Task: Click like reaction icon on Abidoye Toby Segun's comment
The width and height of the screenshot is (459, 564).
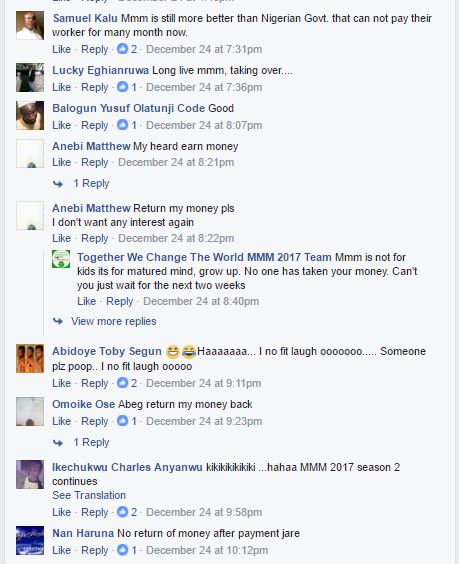Action: [x=123, y=383]
